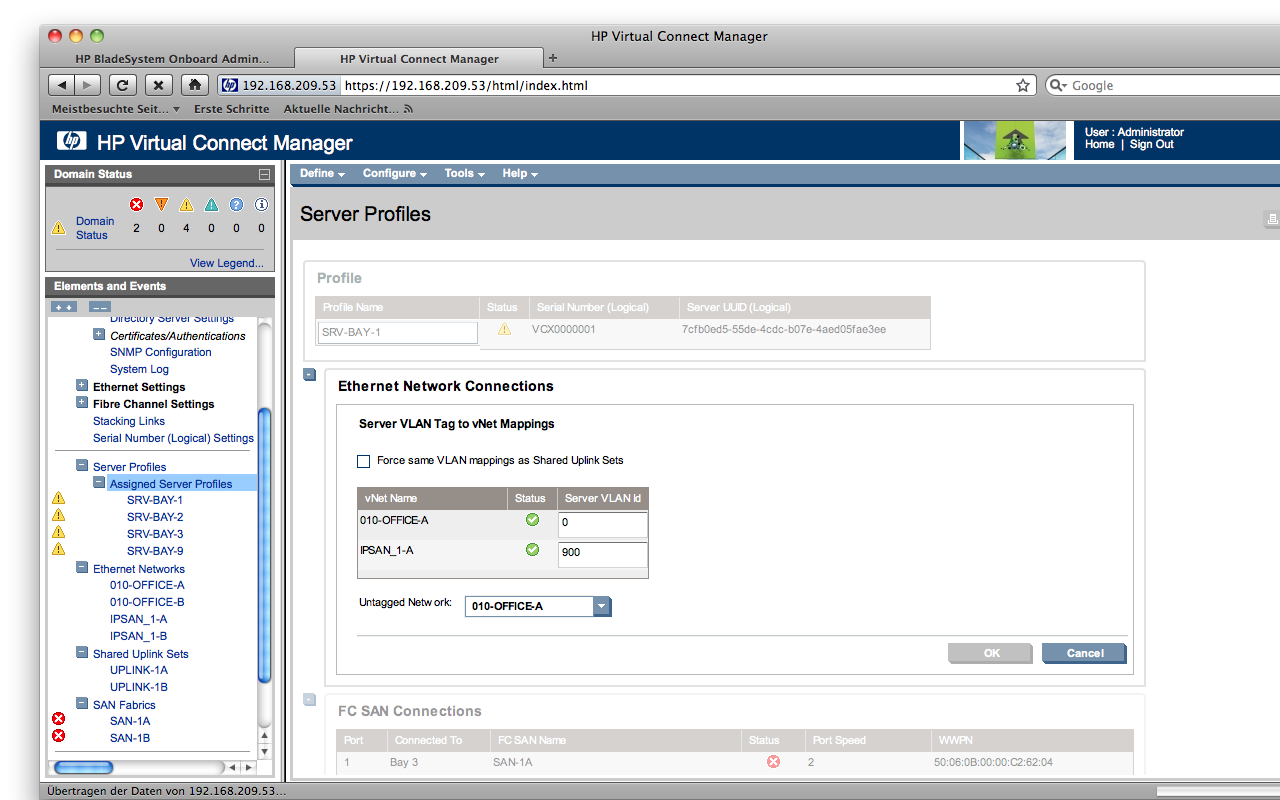Image resolution: width=1280 pixels, height=800 pixels.
Task: Expand Ethernet Settings tree node
Action: [82, 386]
